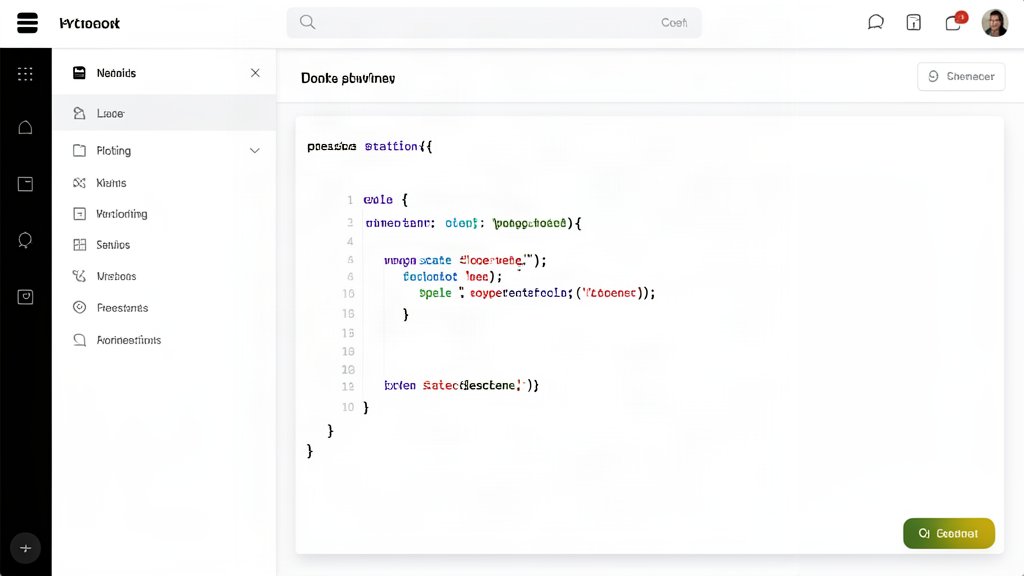The width and height of the screenshot is (1024, 576).
Task: Select the Freestanes menu item
Action: tap(164, 308)
